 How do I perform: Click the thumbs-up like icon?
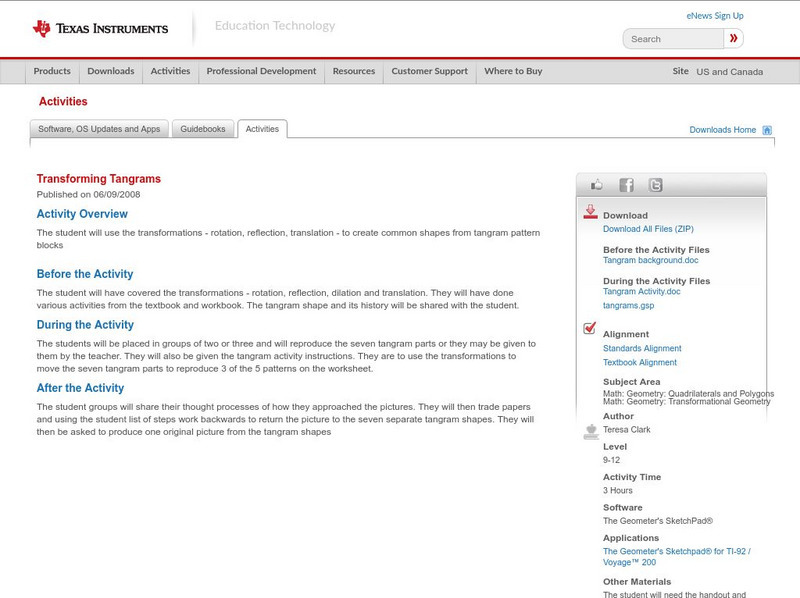coord(596,185)
